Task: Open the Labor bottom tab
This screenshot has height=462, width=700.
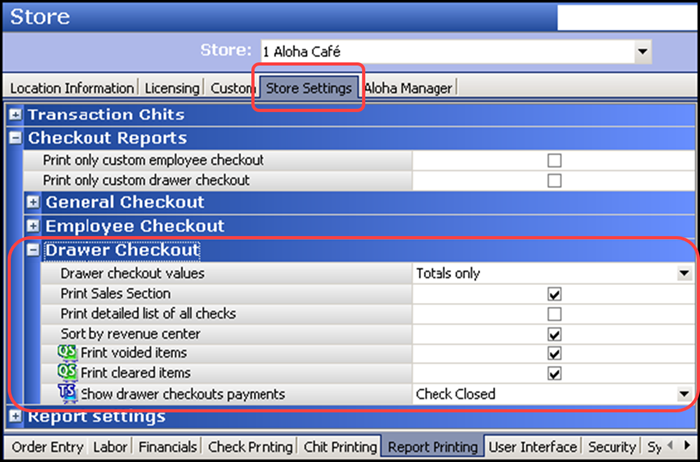Action: [x=110, y=447]
